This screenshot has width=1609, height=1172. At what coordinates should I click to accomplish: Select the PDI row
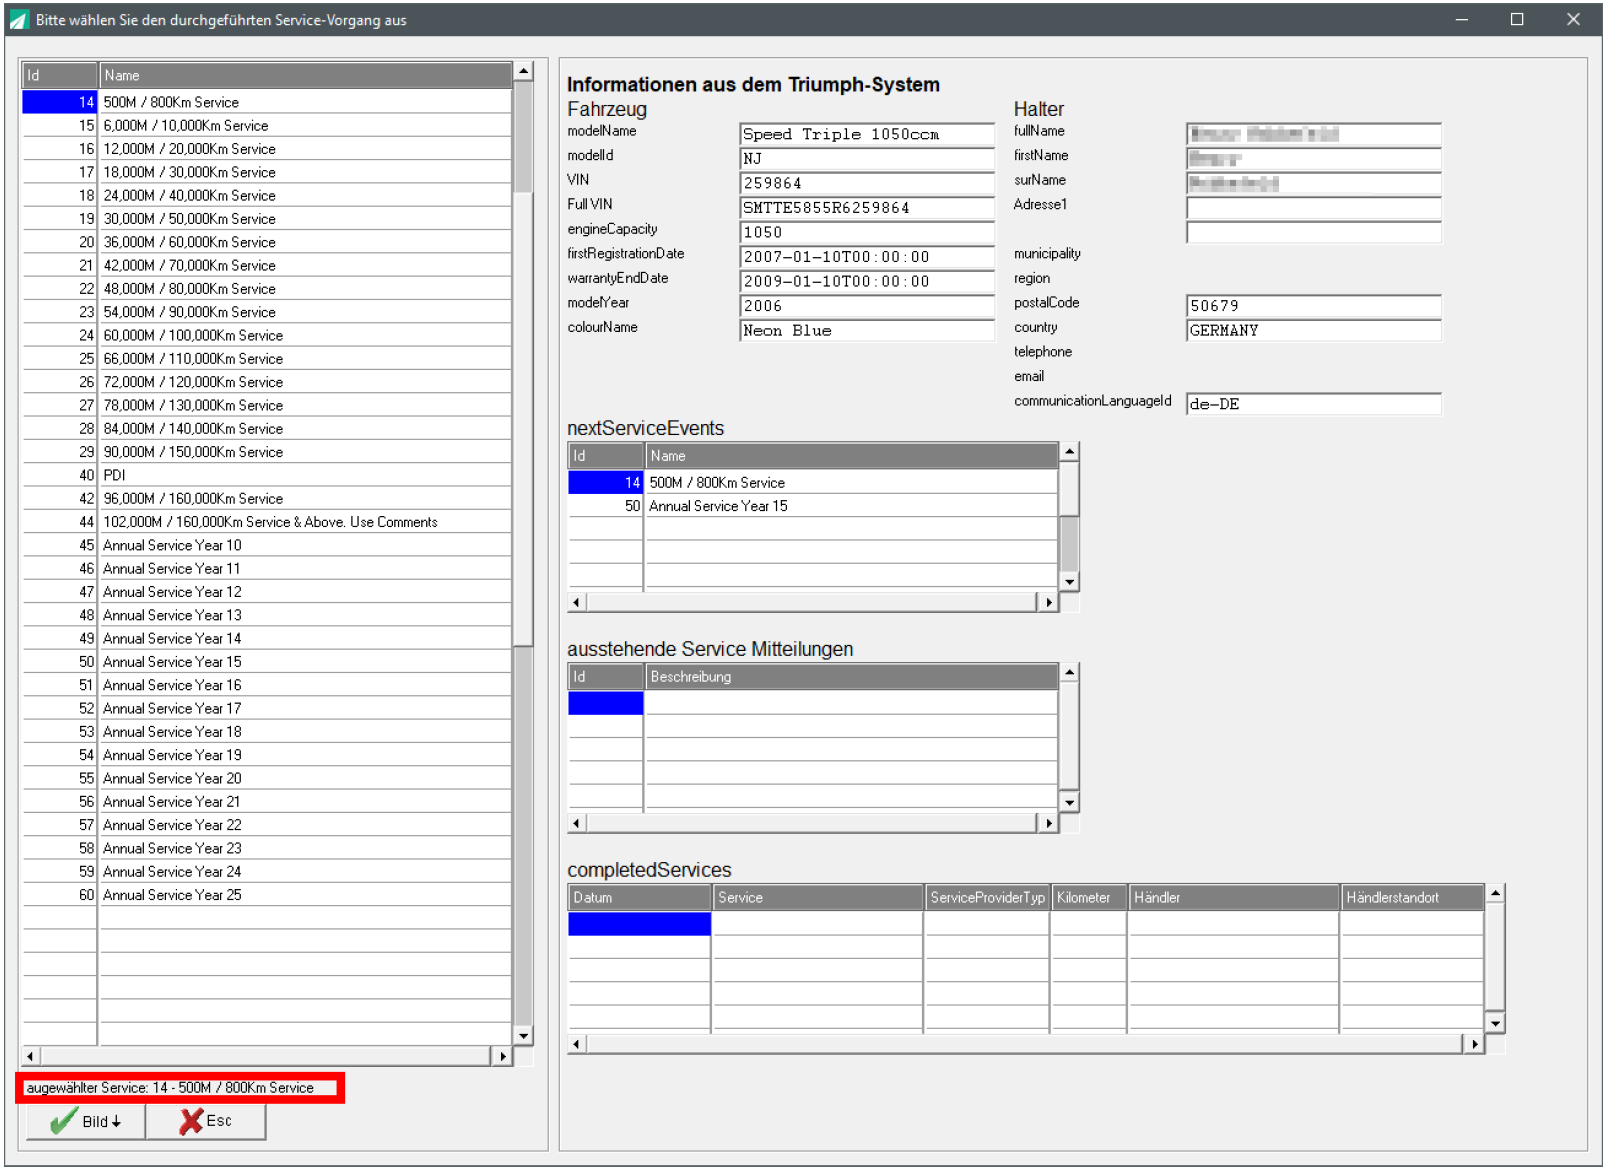pos(266,475)
